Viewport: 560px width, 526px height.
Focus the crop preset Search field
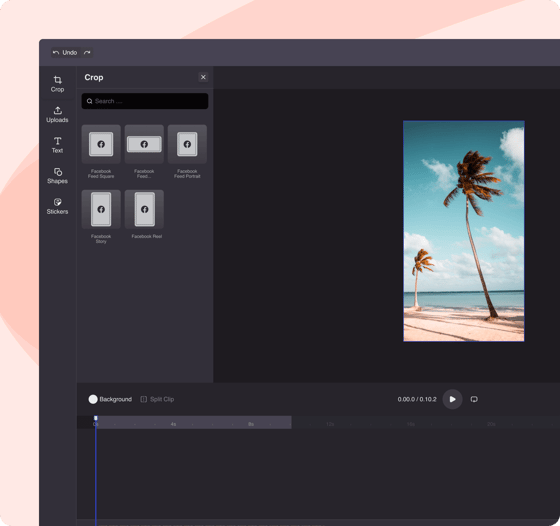pos(145,101)
